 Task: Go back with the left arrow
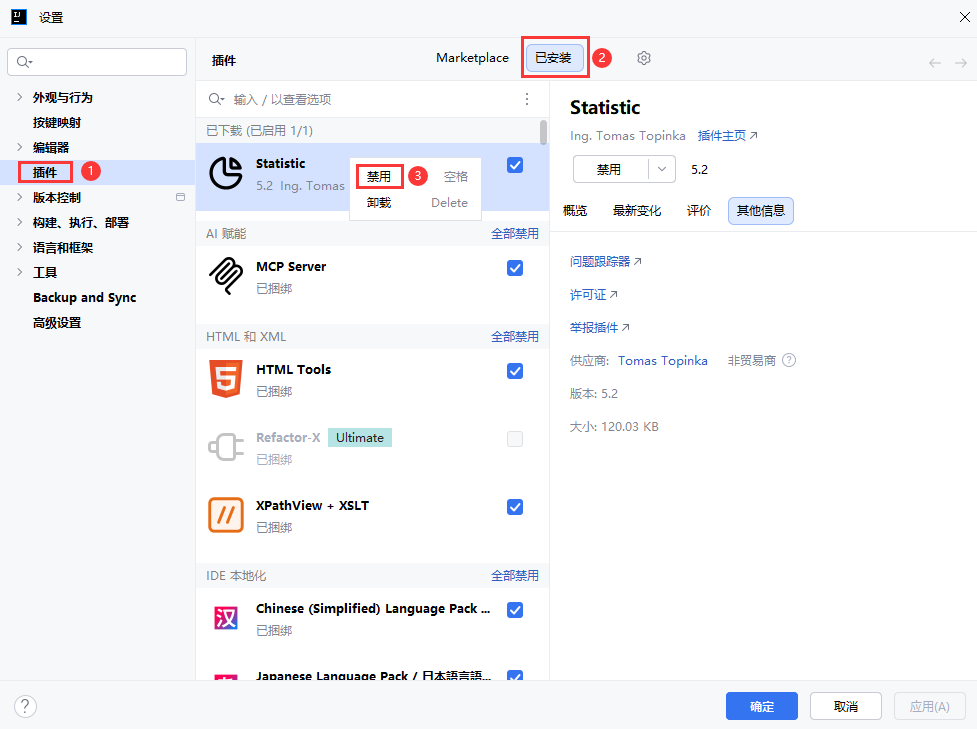coord(935,63)
